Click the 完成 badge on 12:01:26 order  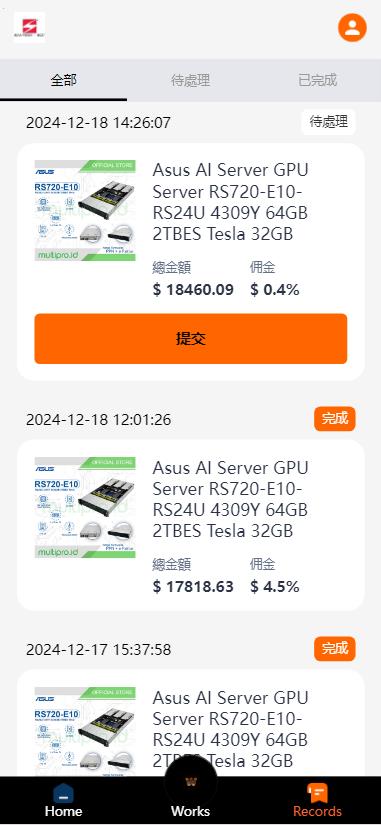(335, 419)
